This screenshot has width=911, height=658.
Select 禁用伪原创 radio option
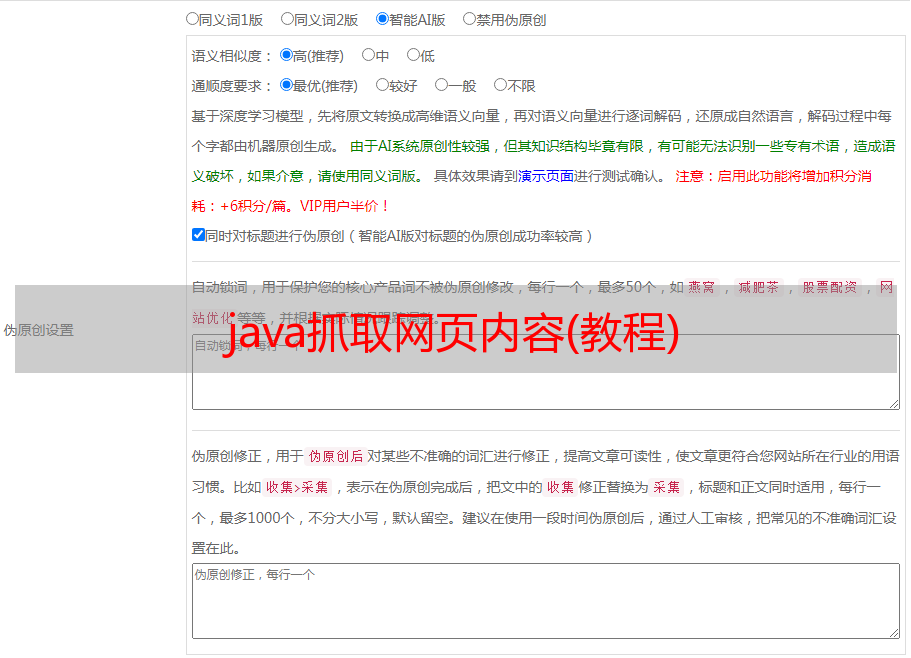(469, 19)
